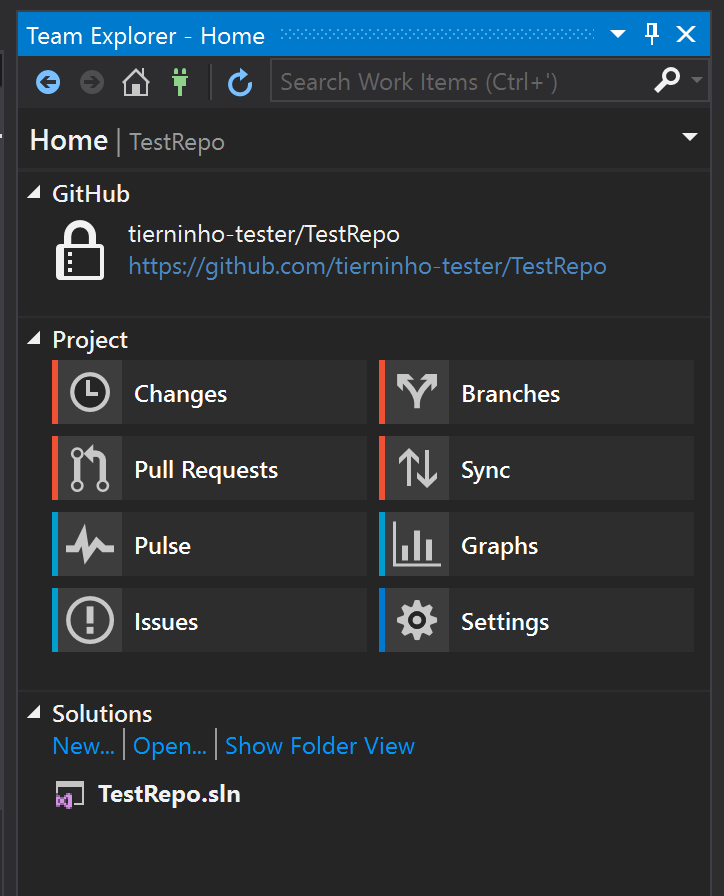
Task: Click the Home icon in the toolbar
Action: pos(135,83)
